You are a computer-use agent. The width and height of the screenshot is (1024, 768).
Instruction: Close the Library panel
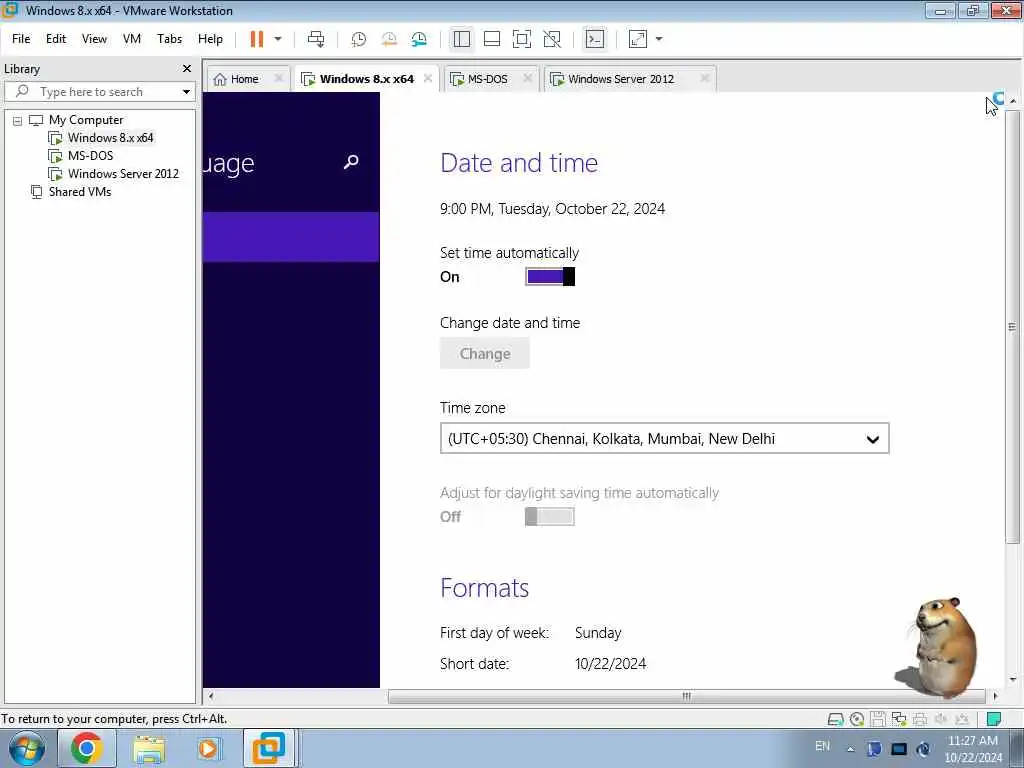click(x=187, y=69)
